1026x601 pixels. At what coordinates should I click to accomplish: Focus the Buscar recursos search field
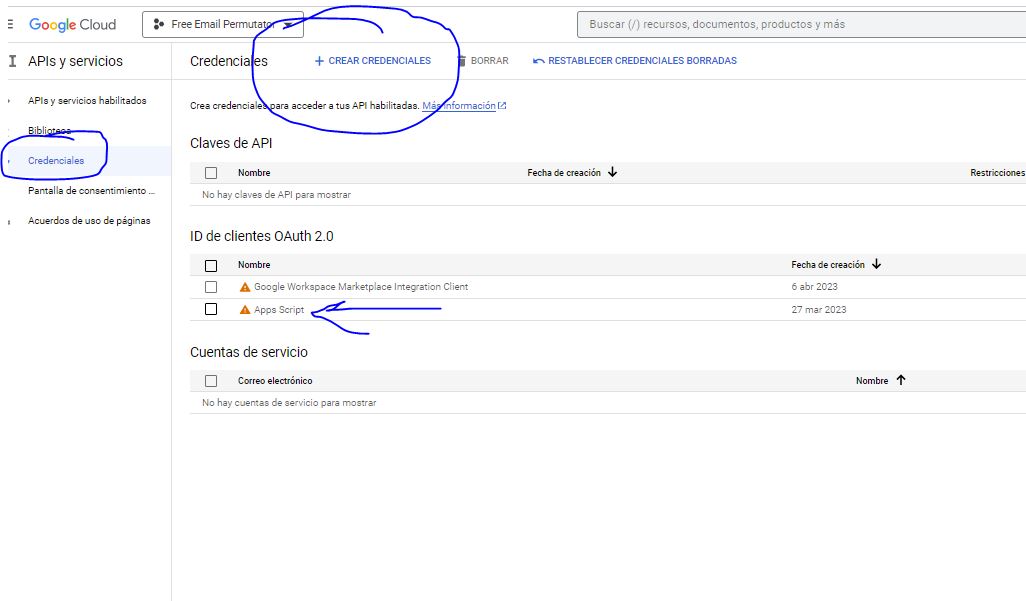(802, 24)
